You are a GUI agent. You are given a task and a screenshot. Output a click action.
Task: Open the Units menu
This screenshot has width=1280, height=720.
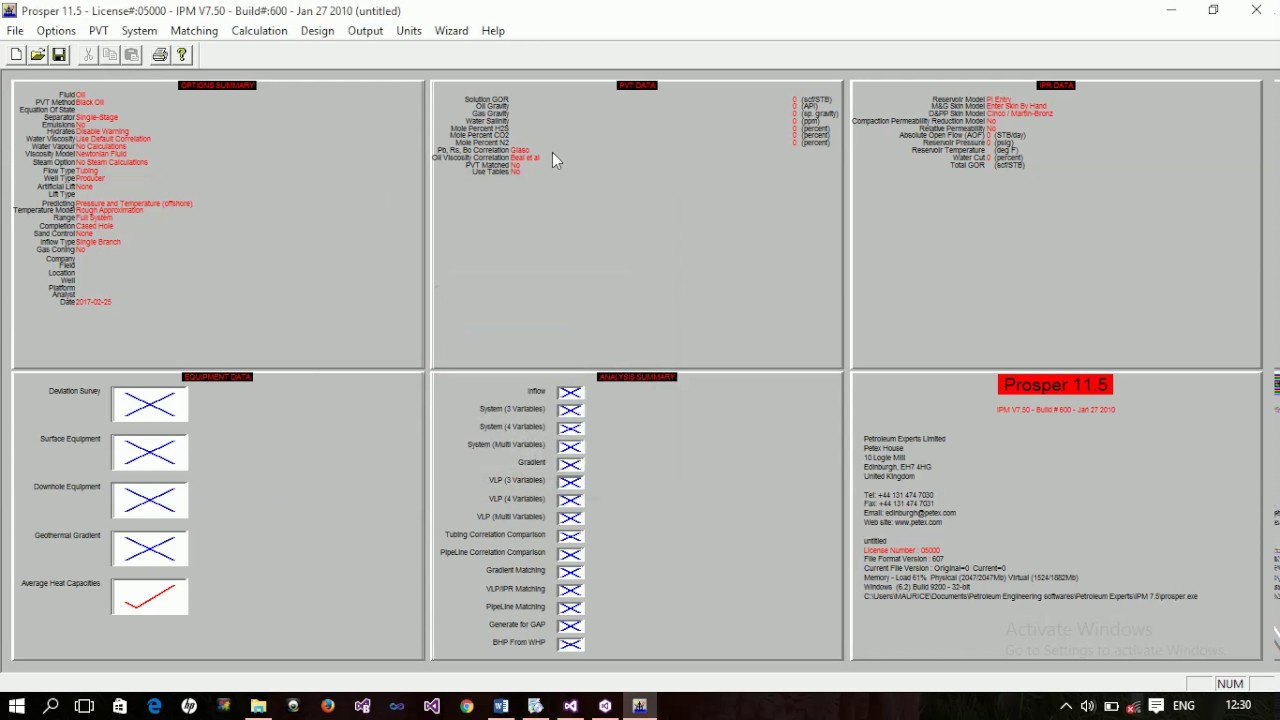click(x=408, y=31)
